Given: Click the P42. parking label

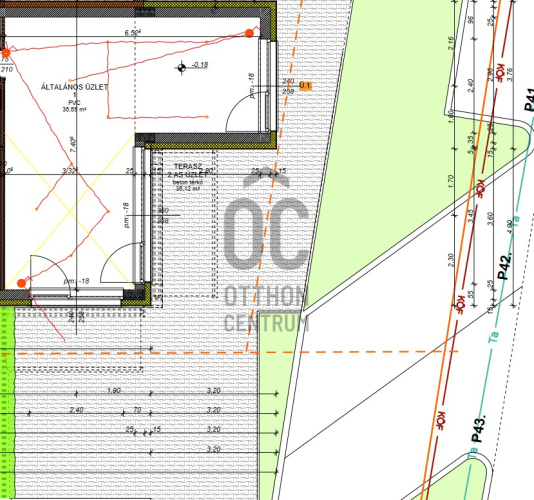Looking at the screenshot, I should tap(505, 266).
